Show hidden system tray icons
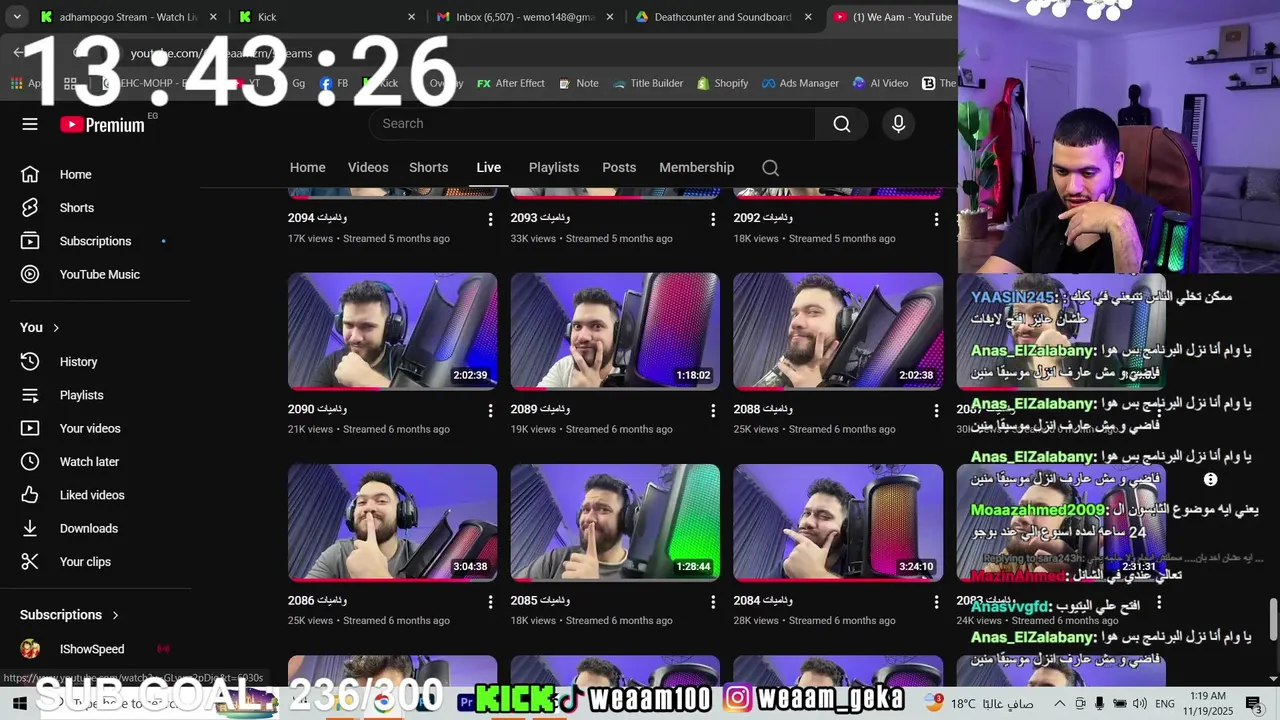 (1059, 704)
